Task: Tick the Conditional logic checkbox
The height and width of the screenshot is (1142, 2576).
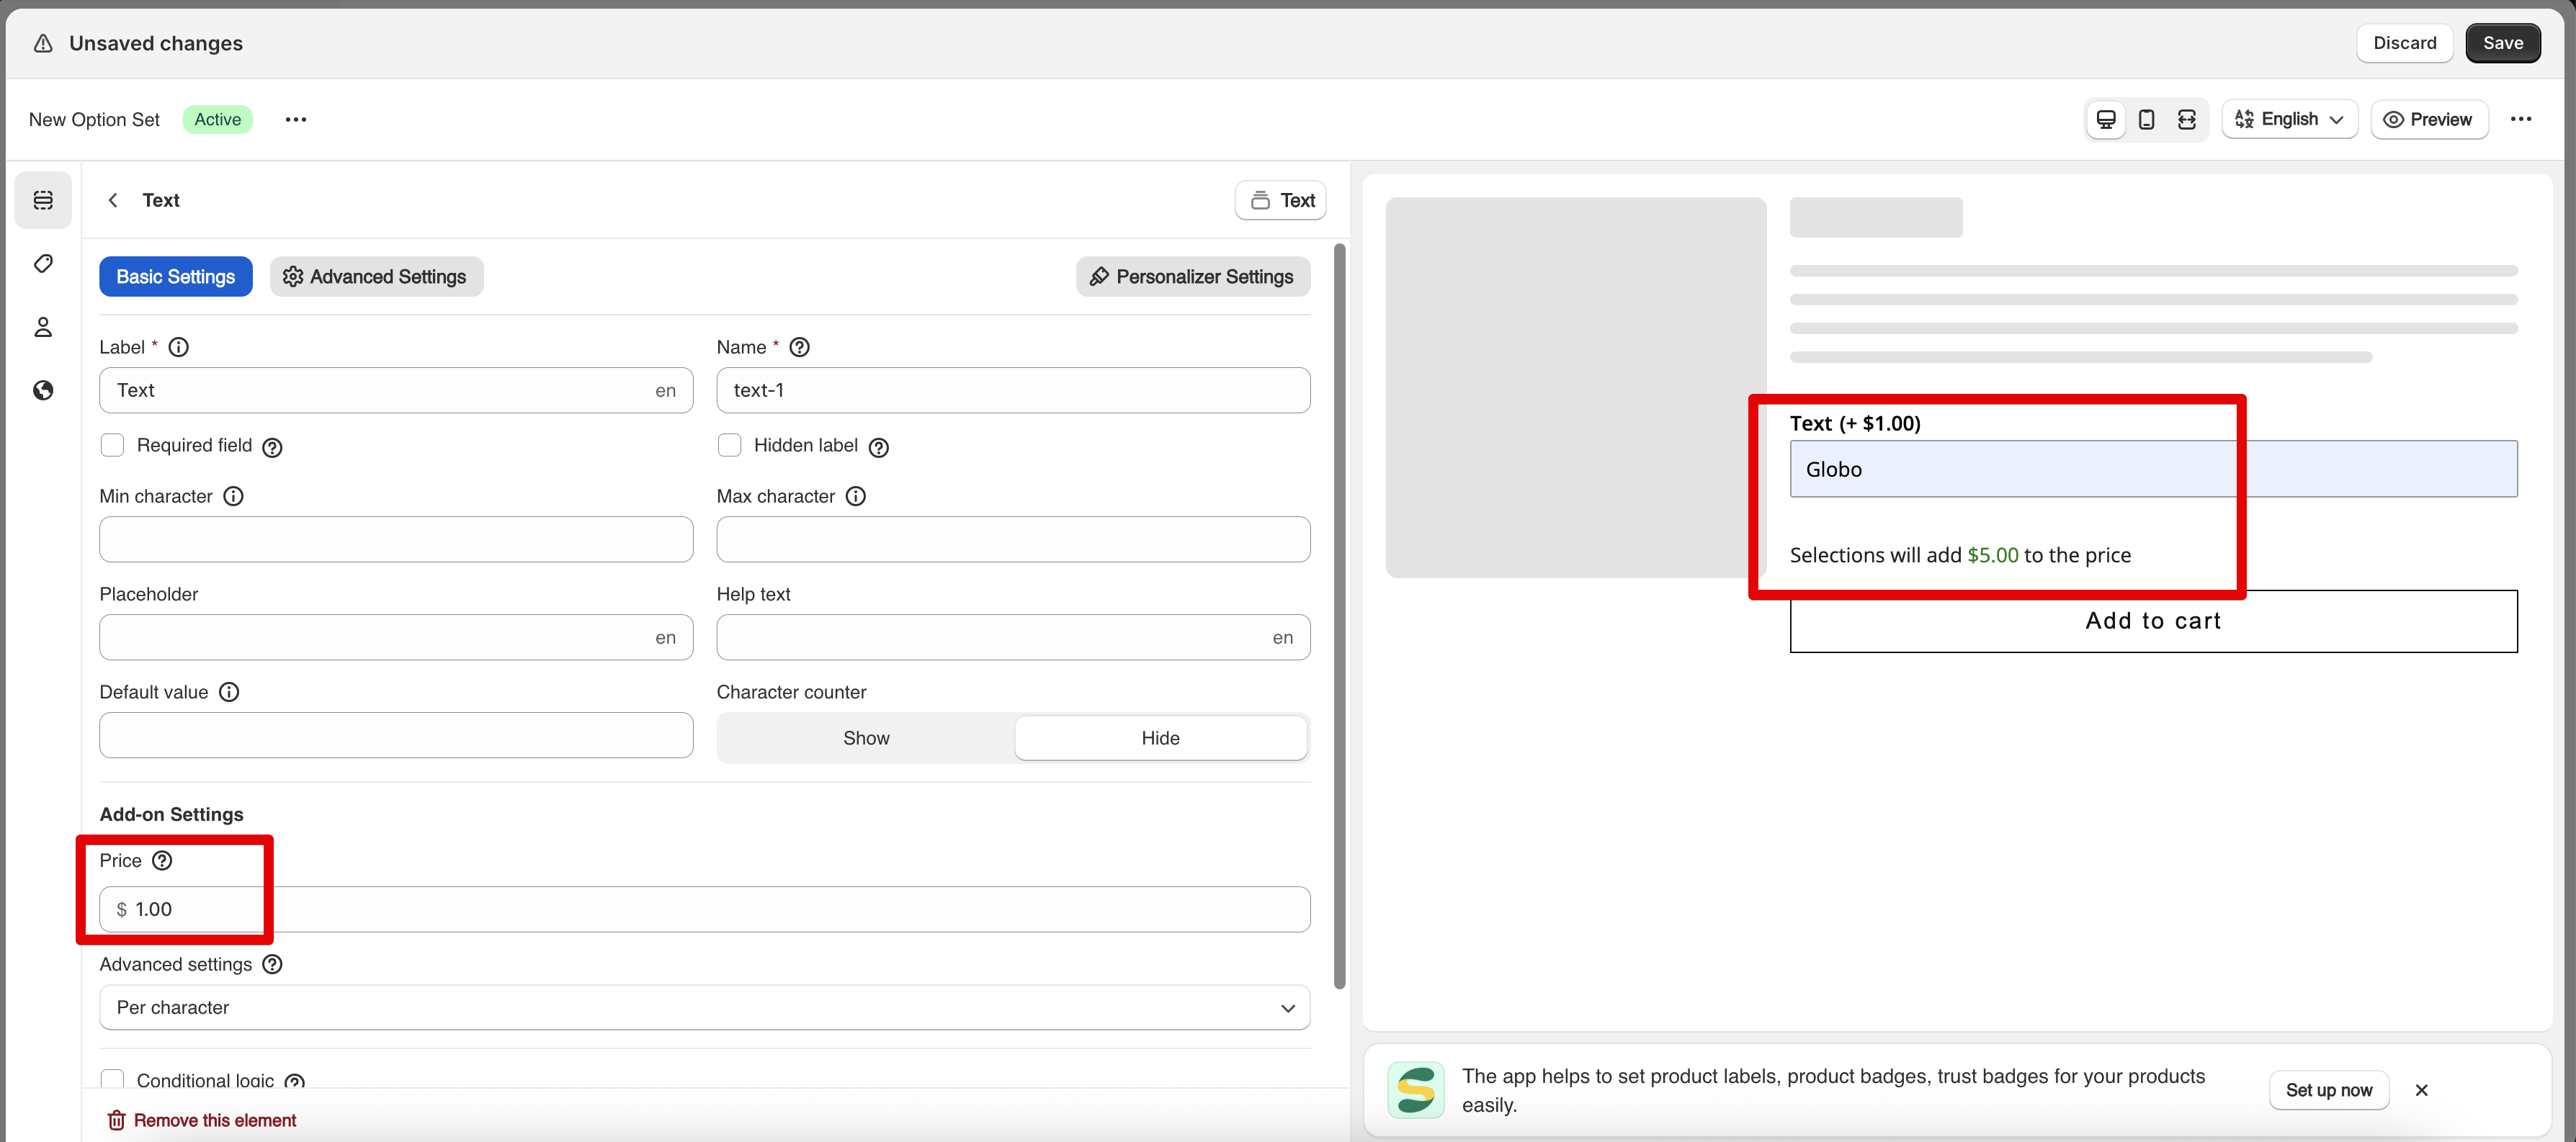Action: pyautogui.click(x=112, y=1079)
